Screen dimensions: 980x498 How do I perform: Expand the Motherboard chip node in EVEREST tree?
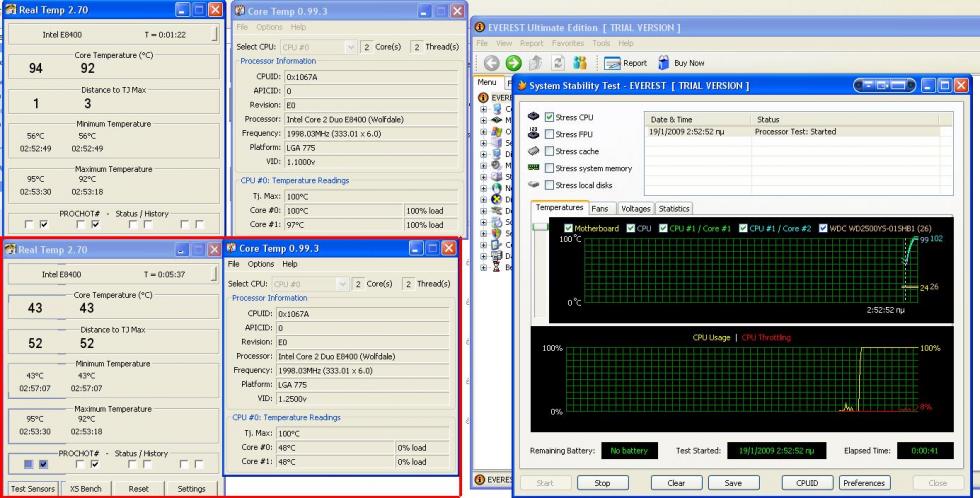click(483, 121)
